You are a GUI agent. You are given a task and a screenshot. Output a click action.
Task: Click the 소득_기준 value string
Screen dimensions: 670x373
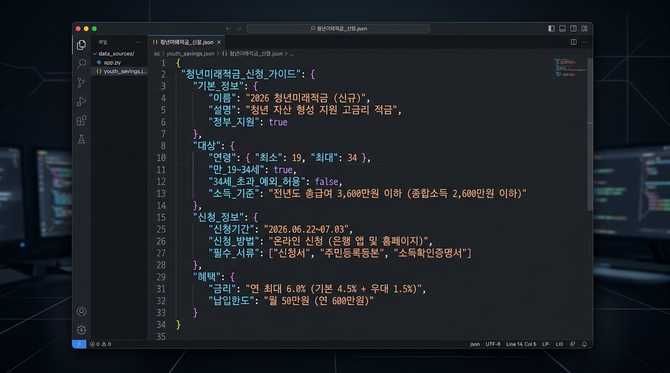tap(397, 194)
